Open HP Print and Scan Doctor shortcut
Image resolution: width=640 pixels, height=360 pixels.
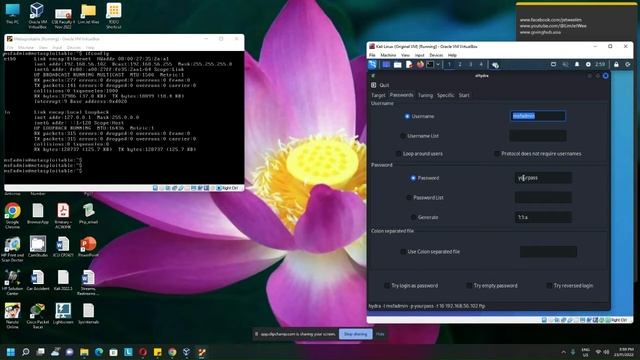tap(12, 249)
